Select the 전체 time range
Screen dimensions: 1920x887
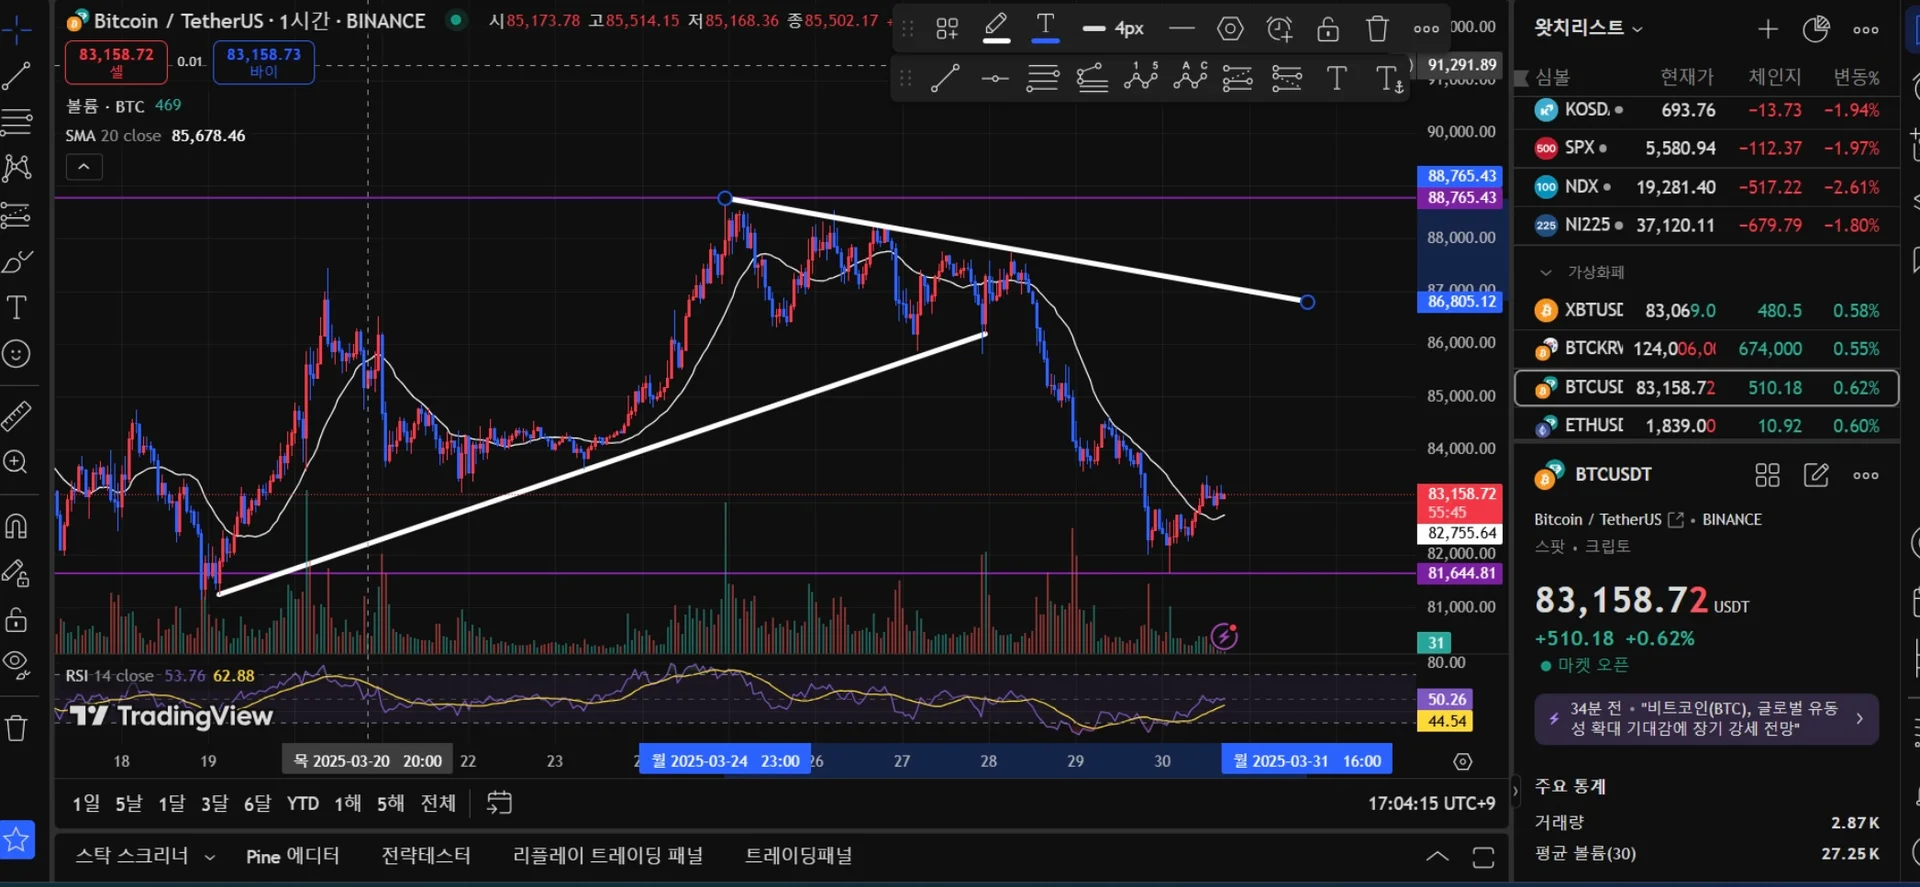438,803
